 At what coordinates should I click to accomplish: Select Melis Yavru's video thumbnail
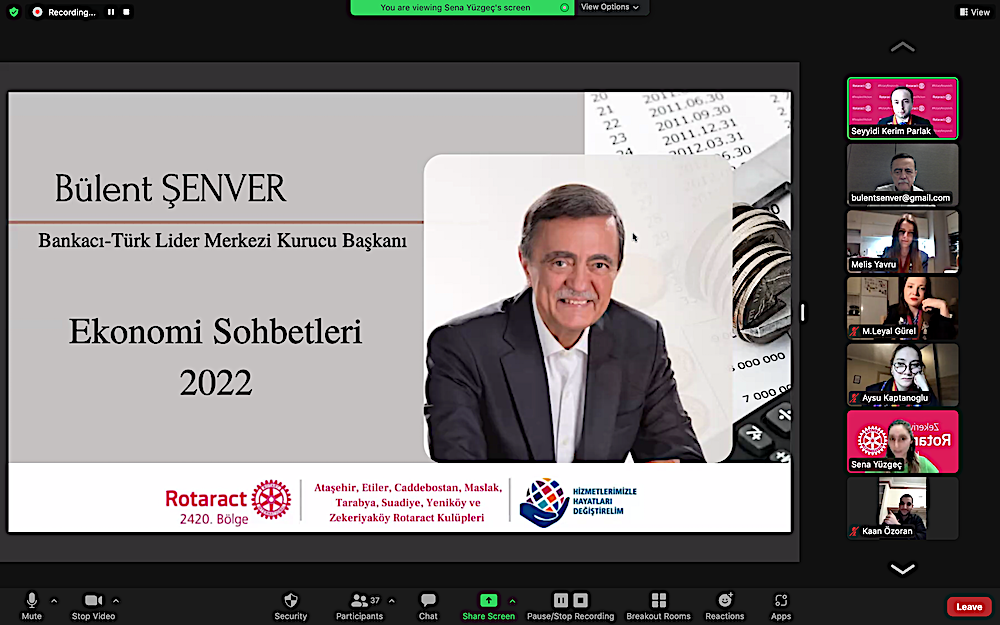[x=902, y=242]
